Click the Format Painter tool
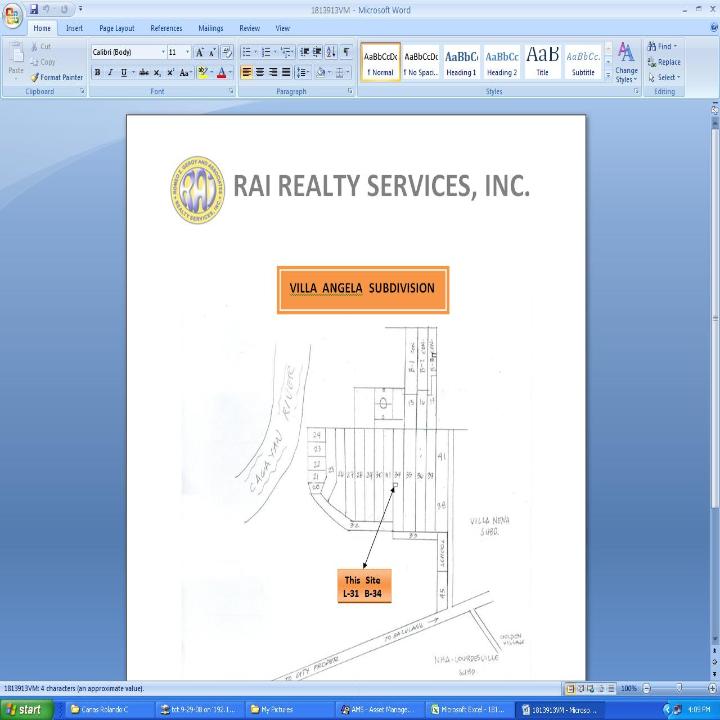Screen dimensions: 720x720 click(x=57, y=77)
